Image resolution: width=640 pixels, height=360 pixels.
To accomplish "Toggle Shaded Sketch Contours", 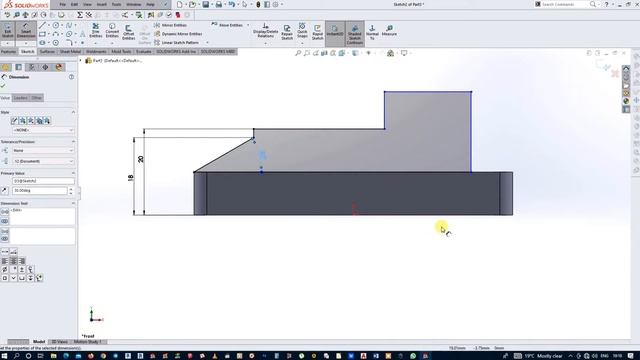I will coord(355,33).
